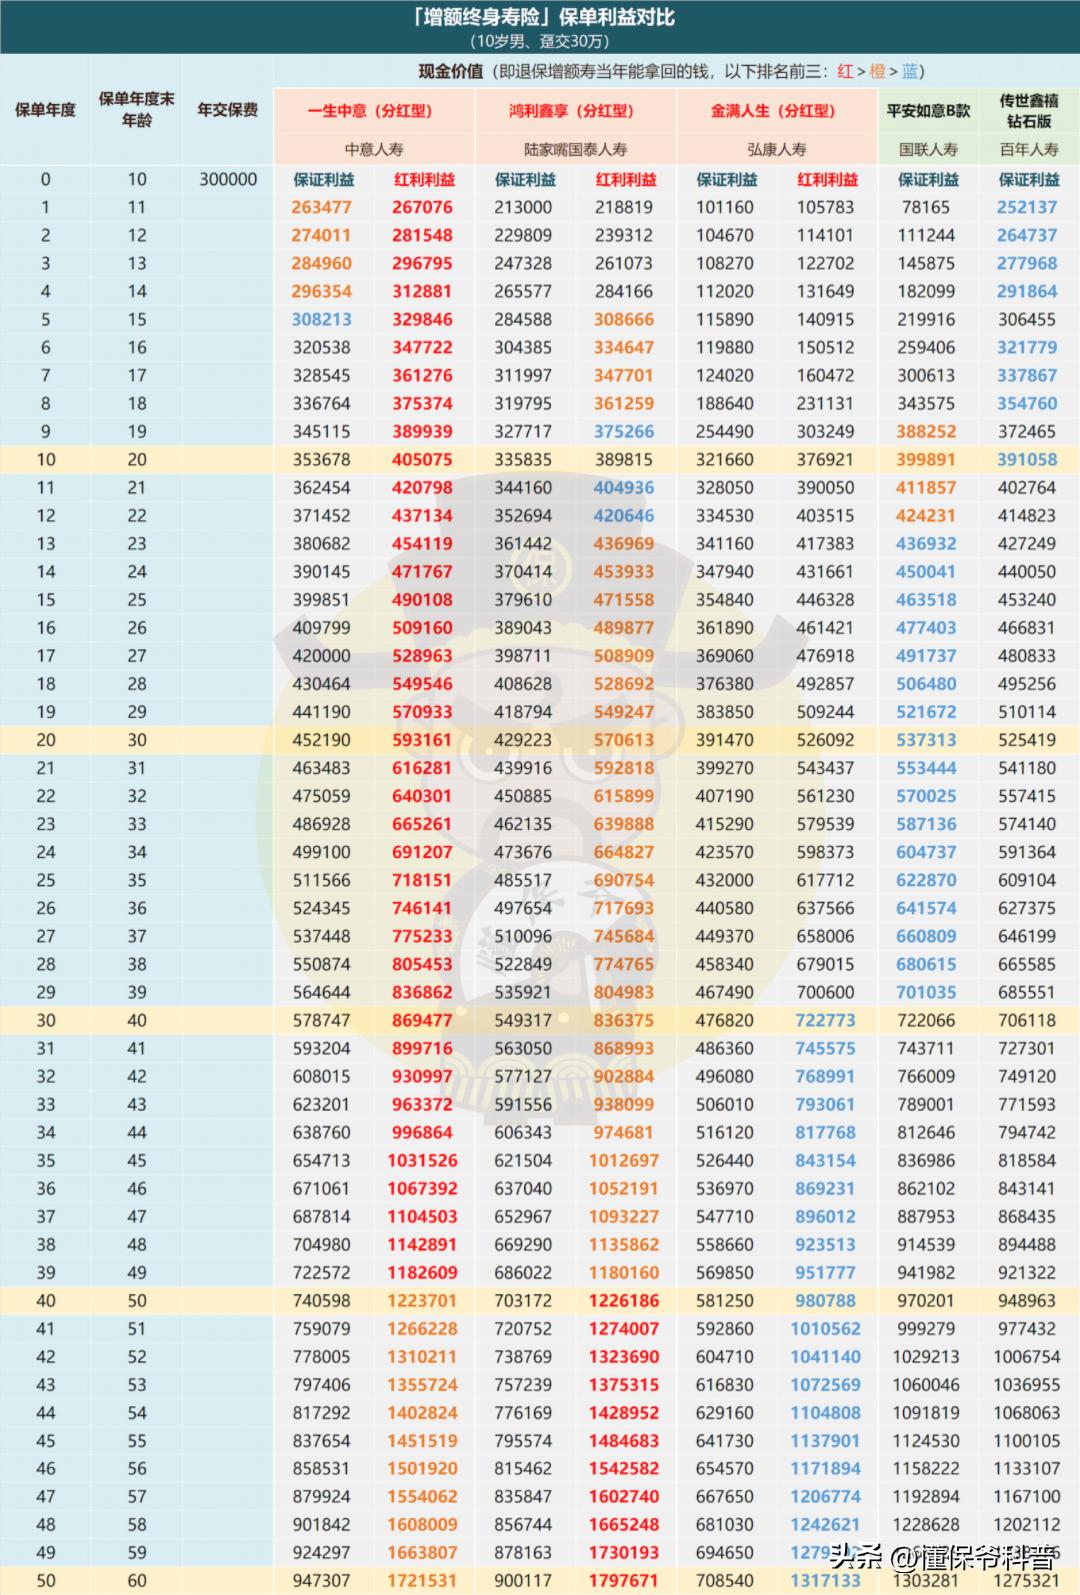Click the value 263477

point(321,207)
